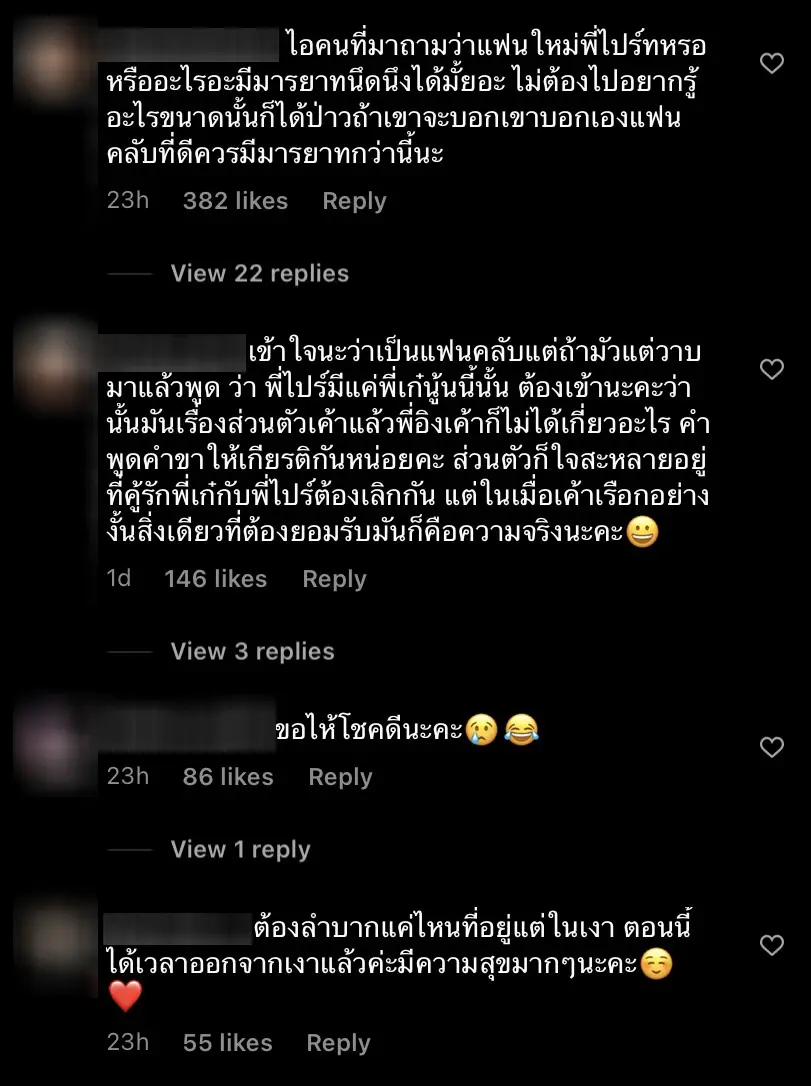Like the comment with 146 likes
Viewport: 811px width, 1086px height.
(x=772, y=369)
